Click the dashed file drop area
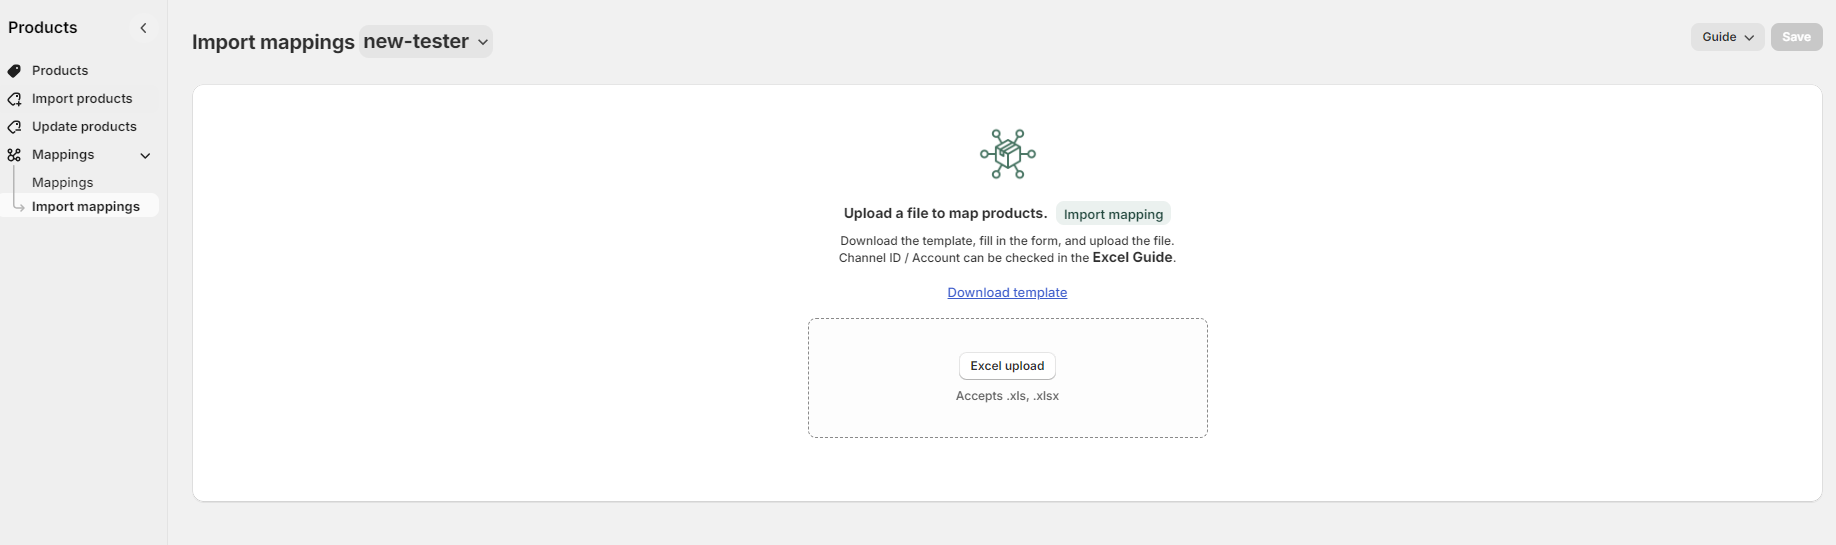 coord(1007,378)
